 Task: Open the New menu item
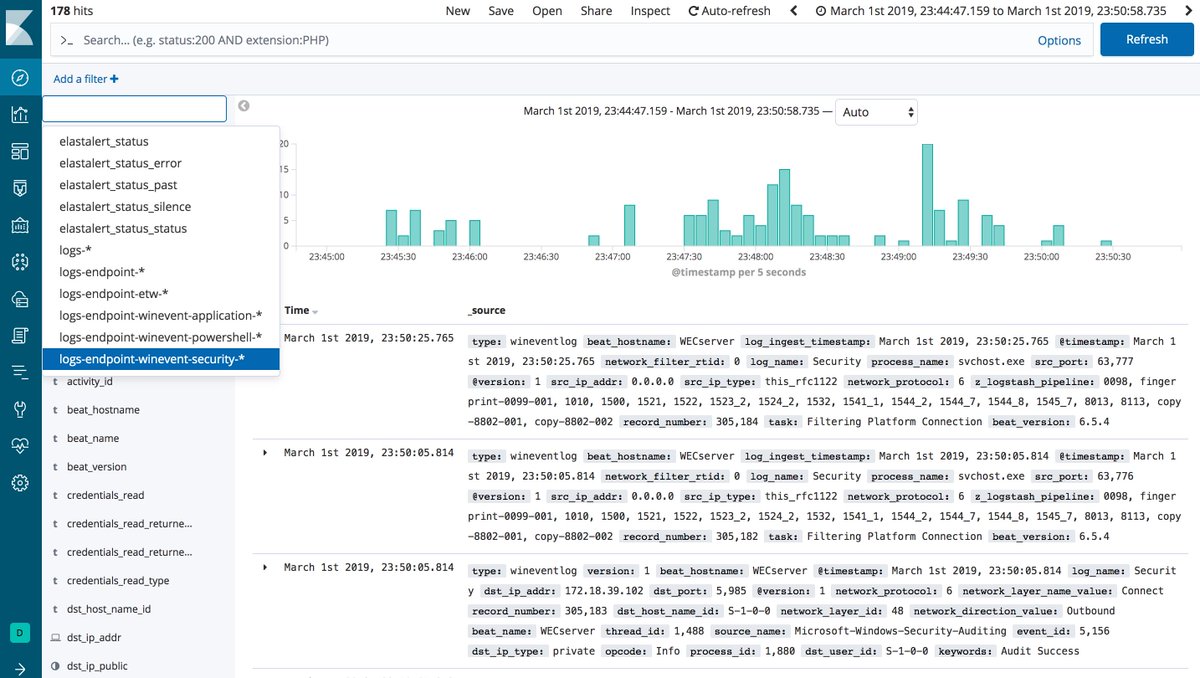(x=458, y=11)
